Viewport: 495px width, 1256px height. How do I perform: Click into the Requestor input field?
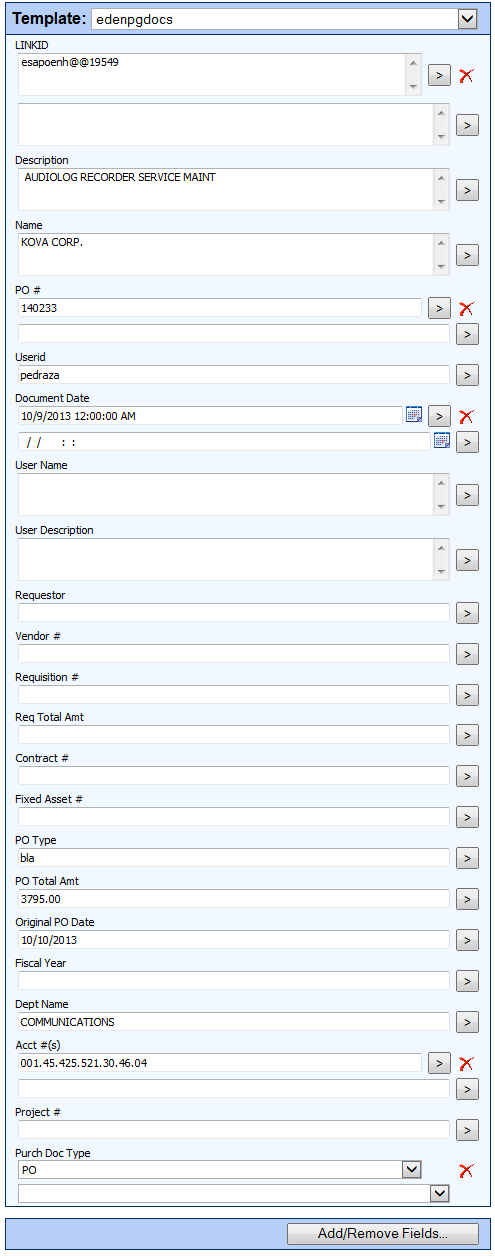point(234,612)
